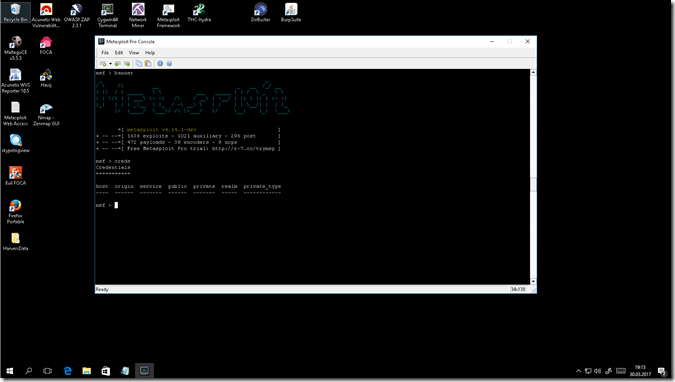Viewport: 675px width, 382px height.
Task: Select the FOCA desktop icon
Action: point(46,46)
